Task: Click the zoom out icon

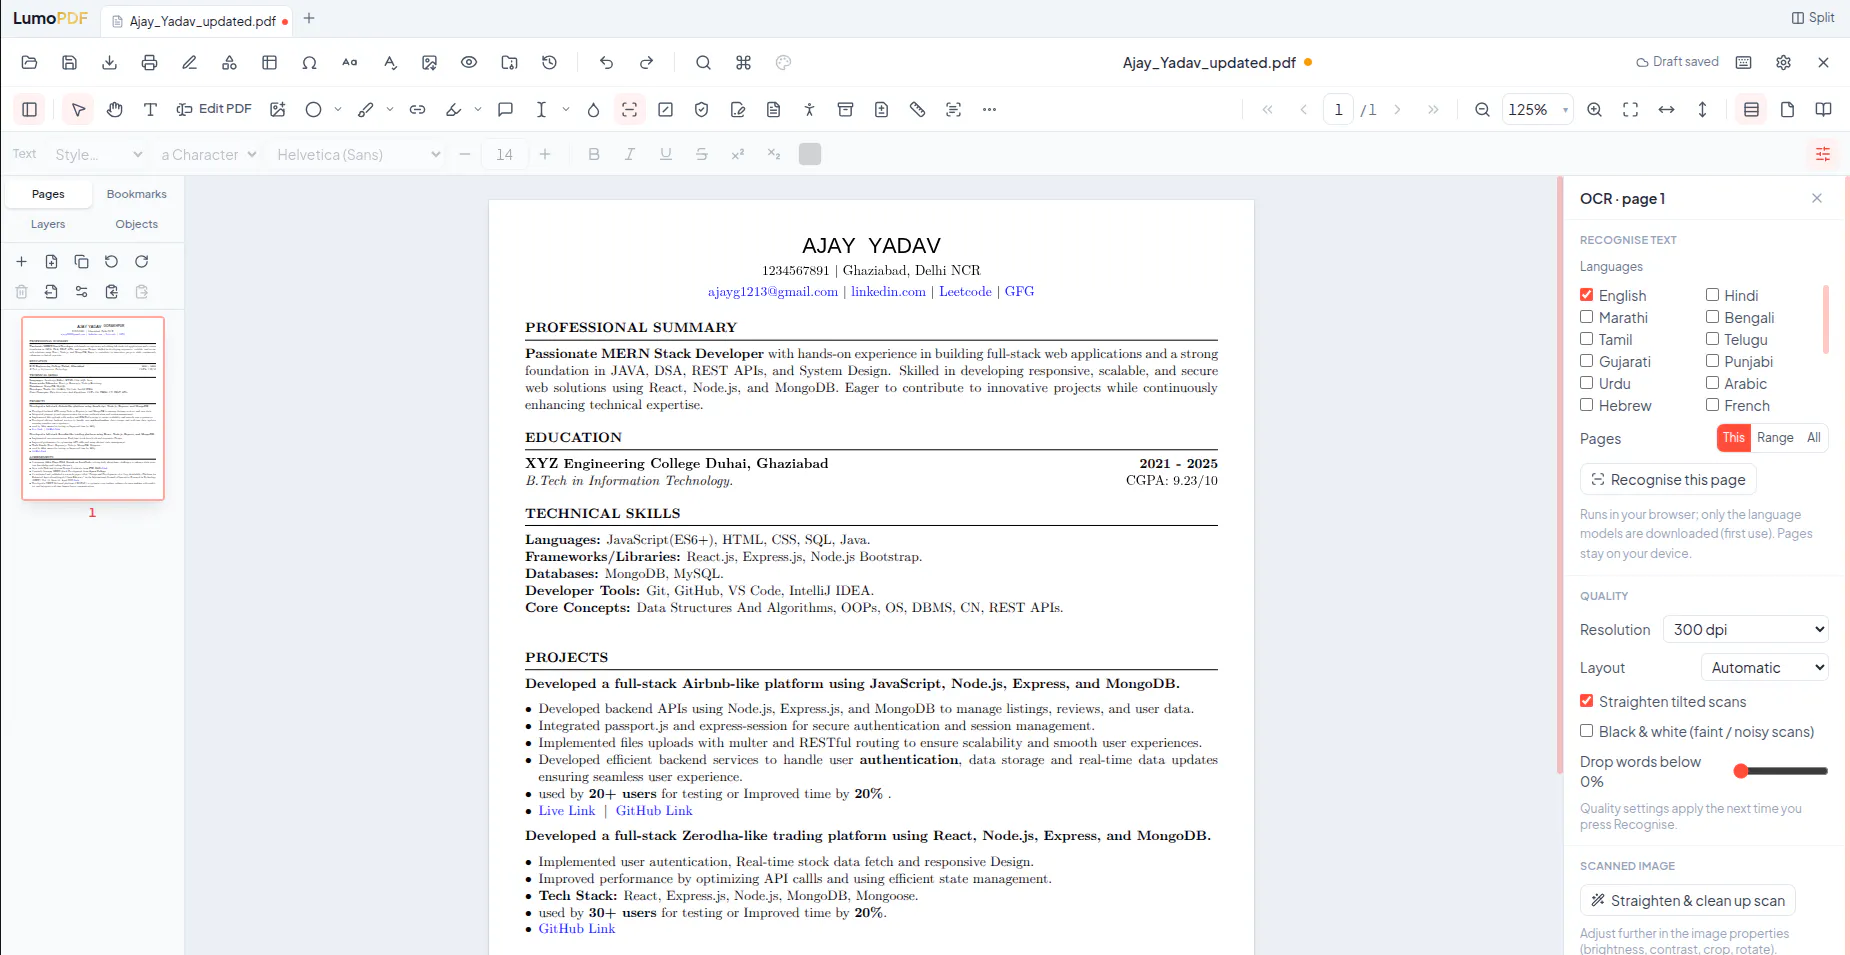Action: coord(1483,110)
